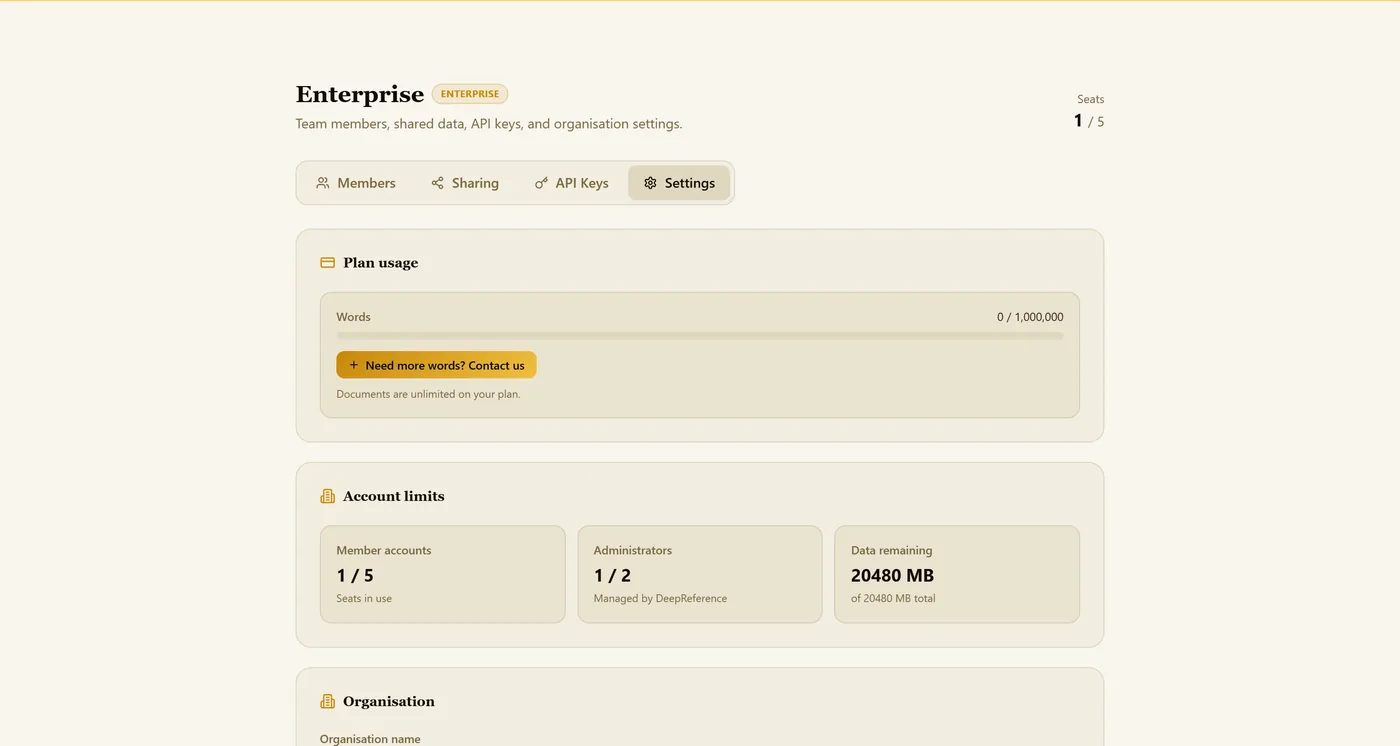Click the Account limits section heading
The height and width of the screenshot is (746, 1400).
point(393,496)
